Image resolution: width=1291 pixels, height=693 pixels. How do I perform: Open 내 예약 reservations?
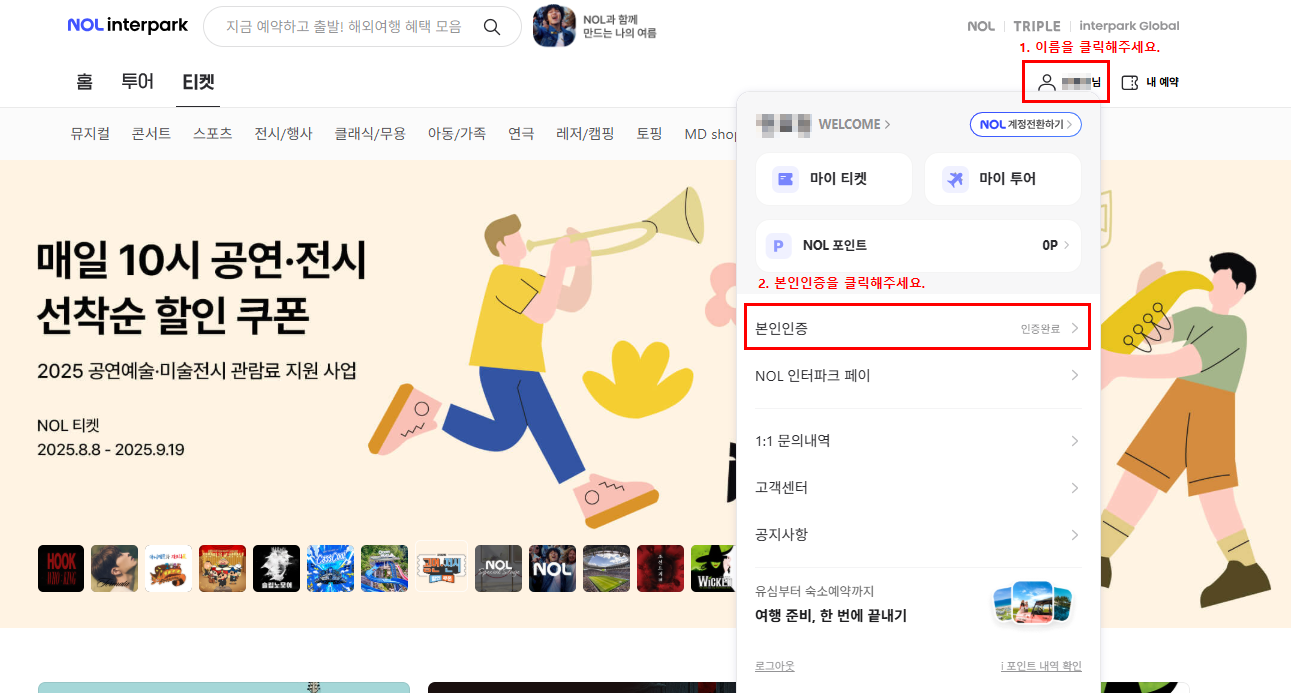click(x=1150, y=82)
